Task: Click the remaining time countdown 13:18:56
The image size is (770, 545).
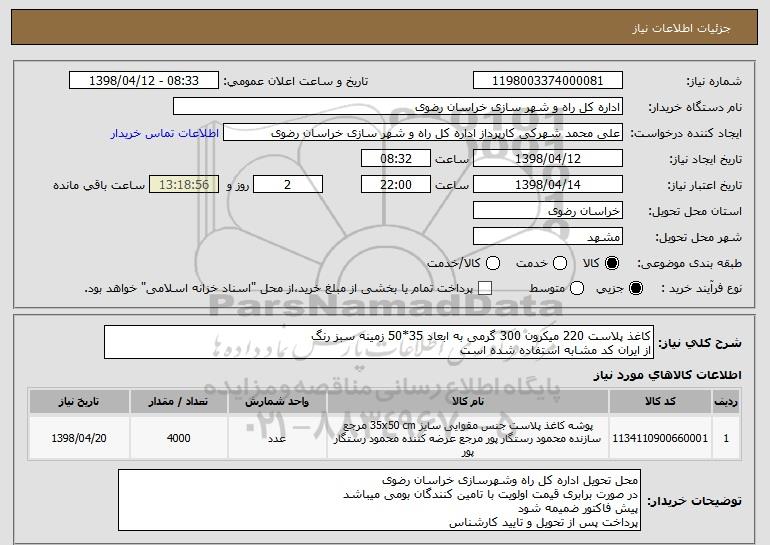Action: pos(184,185)
